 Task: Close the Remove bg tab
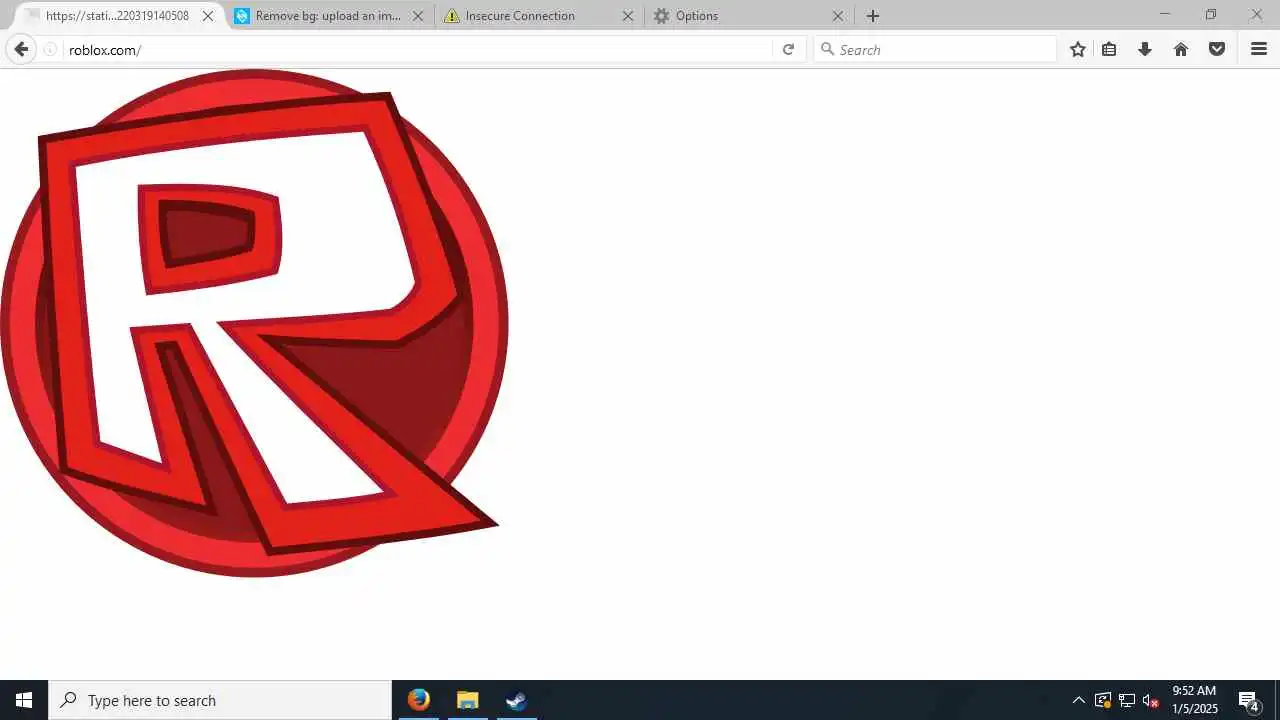[418, 16]
